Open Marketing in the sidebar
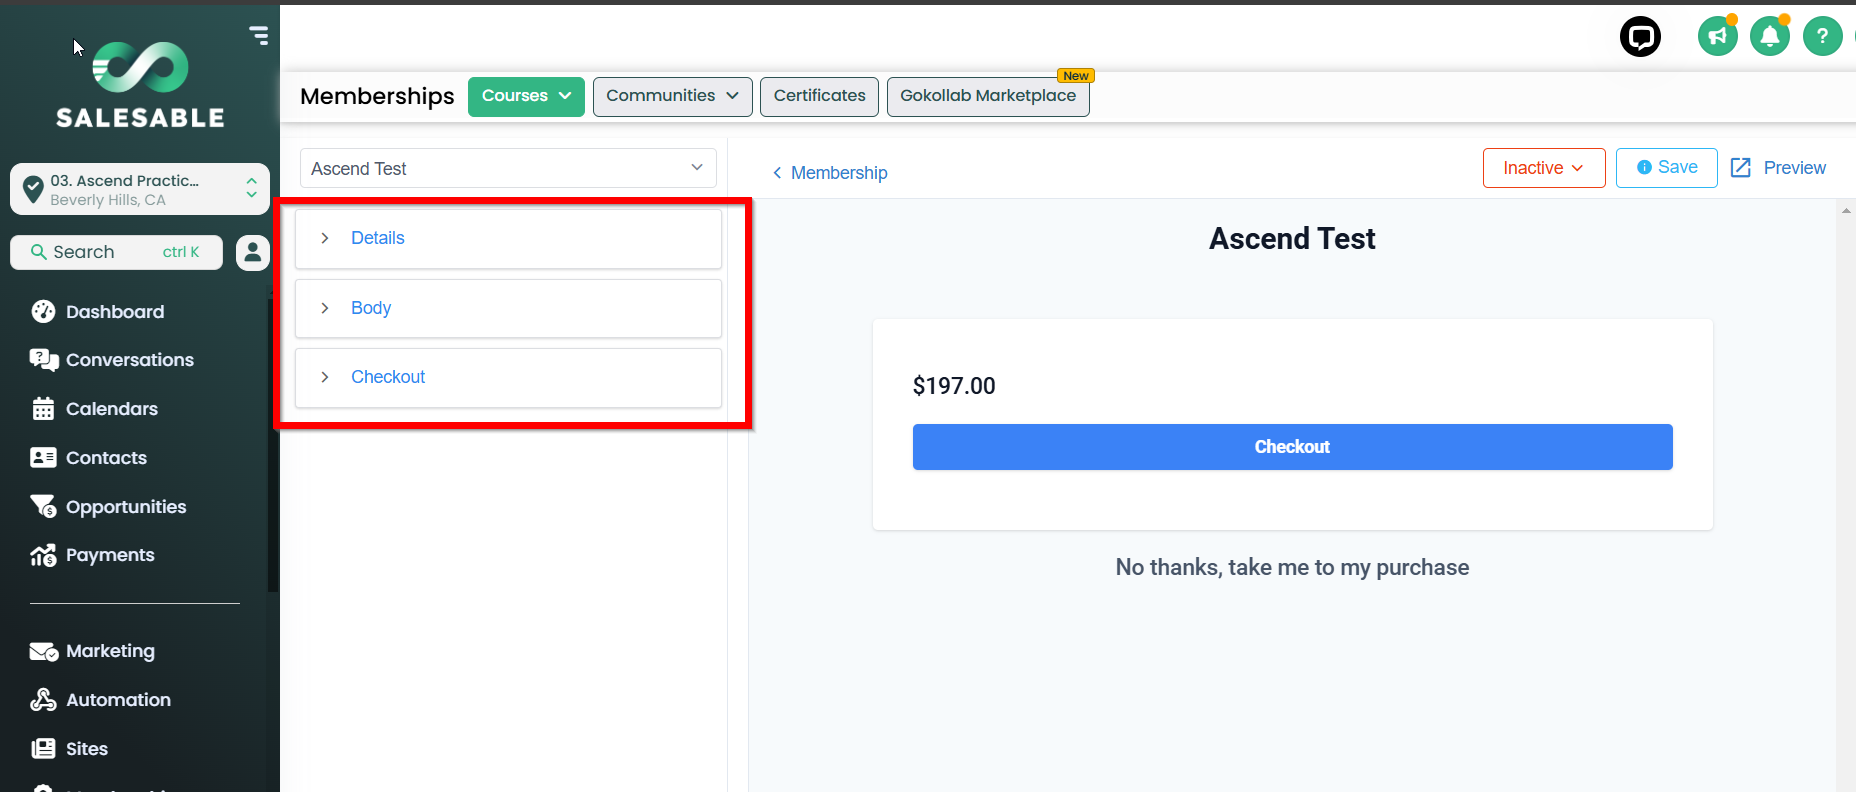Screen dimensions: 1856x792 pos(92,651)
